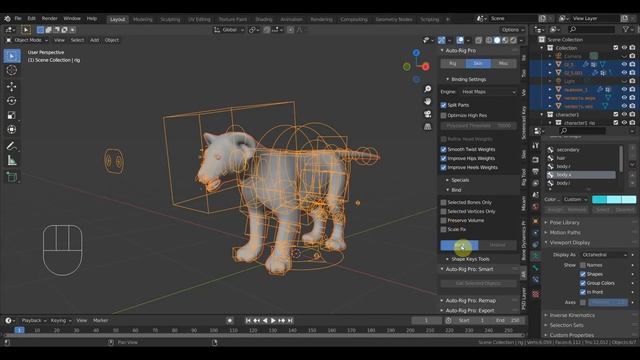This screenshot has height=360, width=640.
Task: Switch to the Sculpting workspace tab
Action: point(170,19)
